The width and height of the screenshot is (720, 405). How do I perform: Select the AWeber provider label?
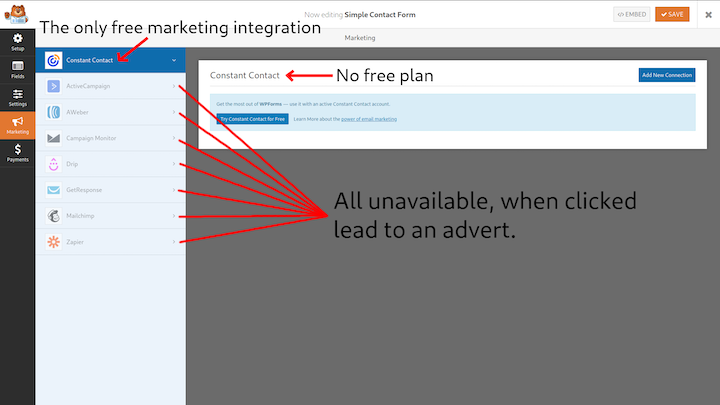point(77,112)
